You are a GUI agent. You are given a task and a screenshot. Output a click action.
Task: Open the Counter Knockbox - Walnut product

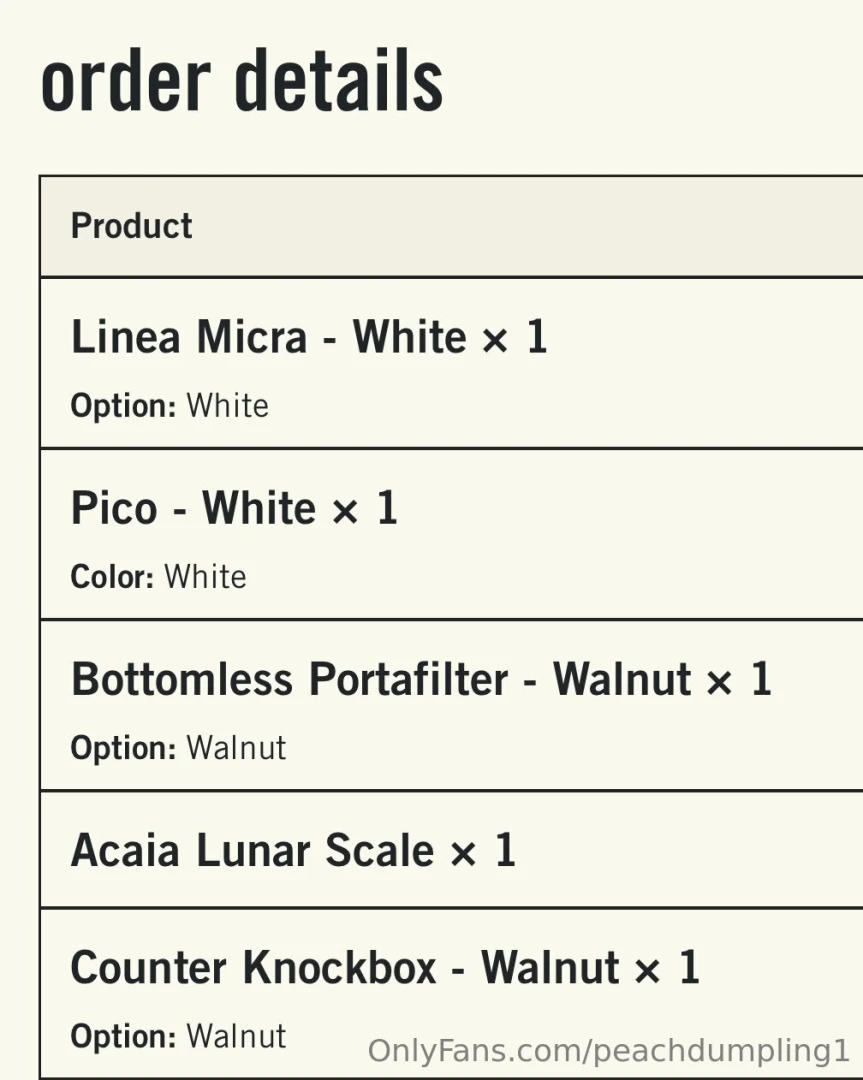[344, 968]
